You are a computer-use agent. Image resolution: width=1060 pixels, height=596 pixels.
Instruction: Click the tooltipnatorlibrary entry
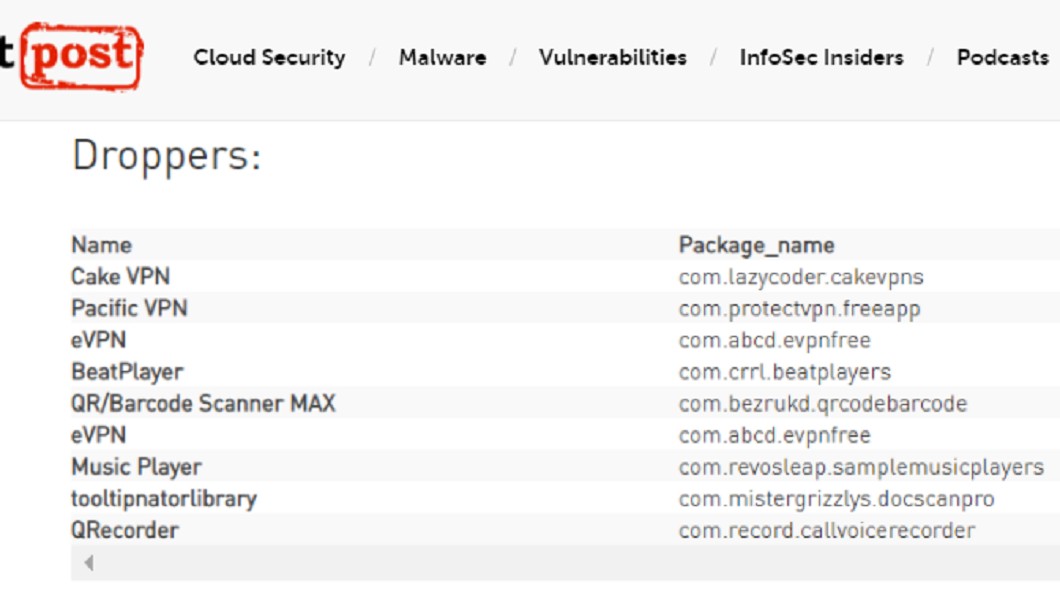164,499
